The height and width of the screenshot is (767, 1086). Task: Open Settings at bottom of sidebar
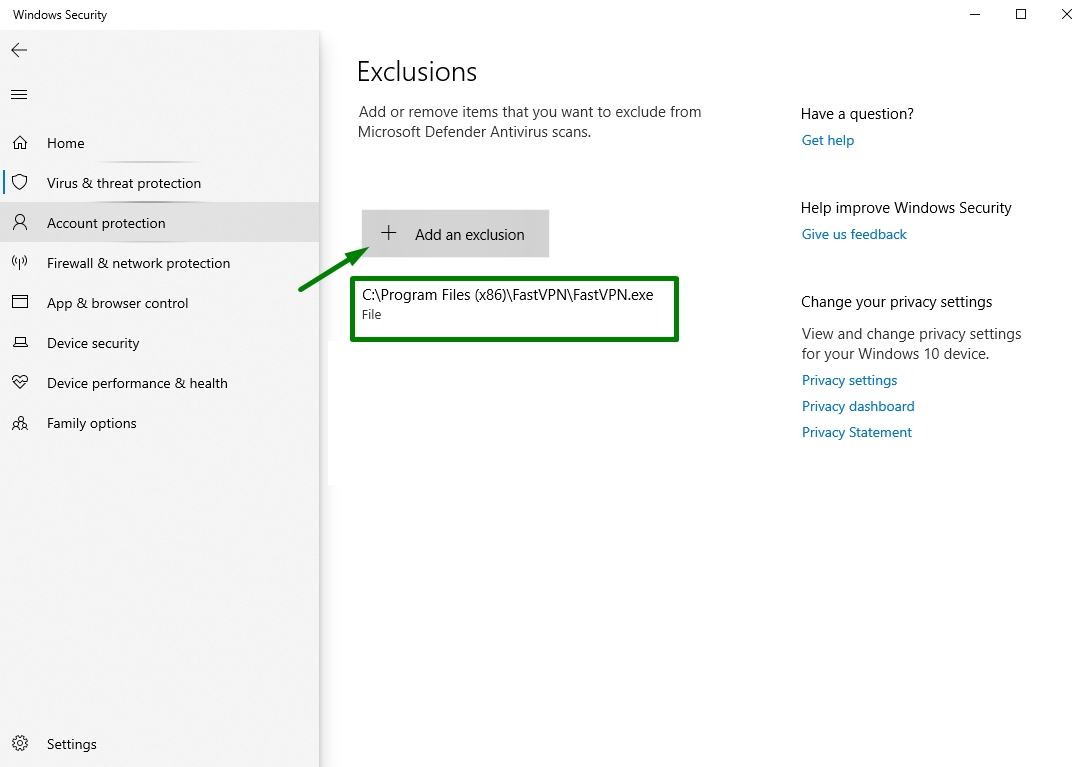click(x=159, y=743)
